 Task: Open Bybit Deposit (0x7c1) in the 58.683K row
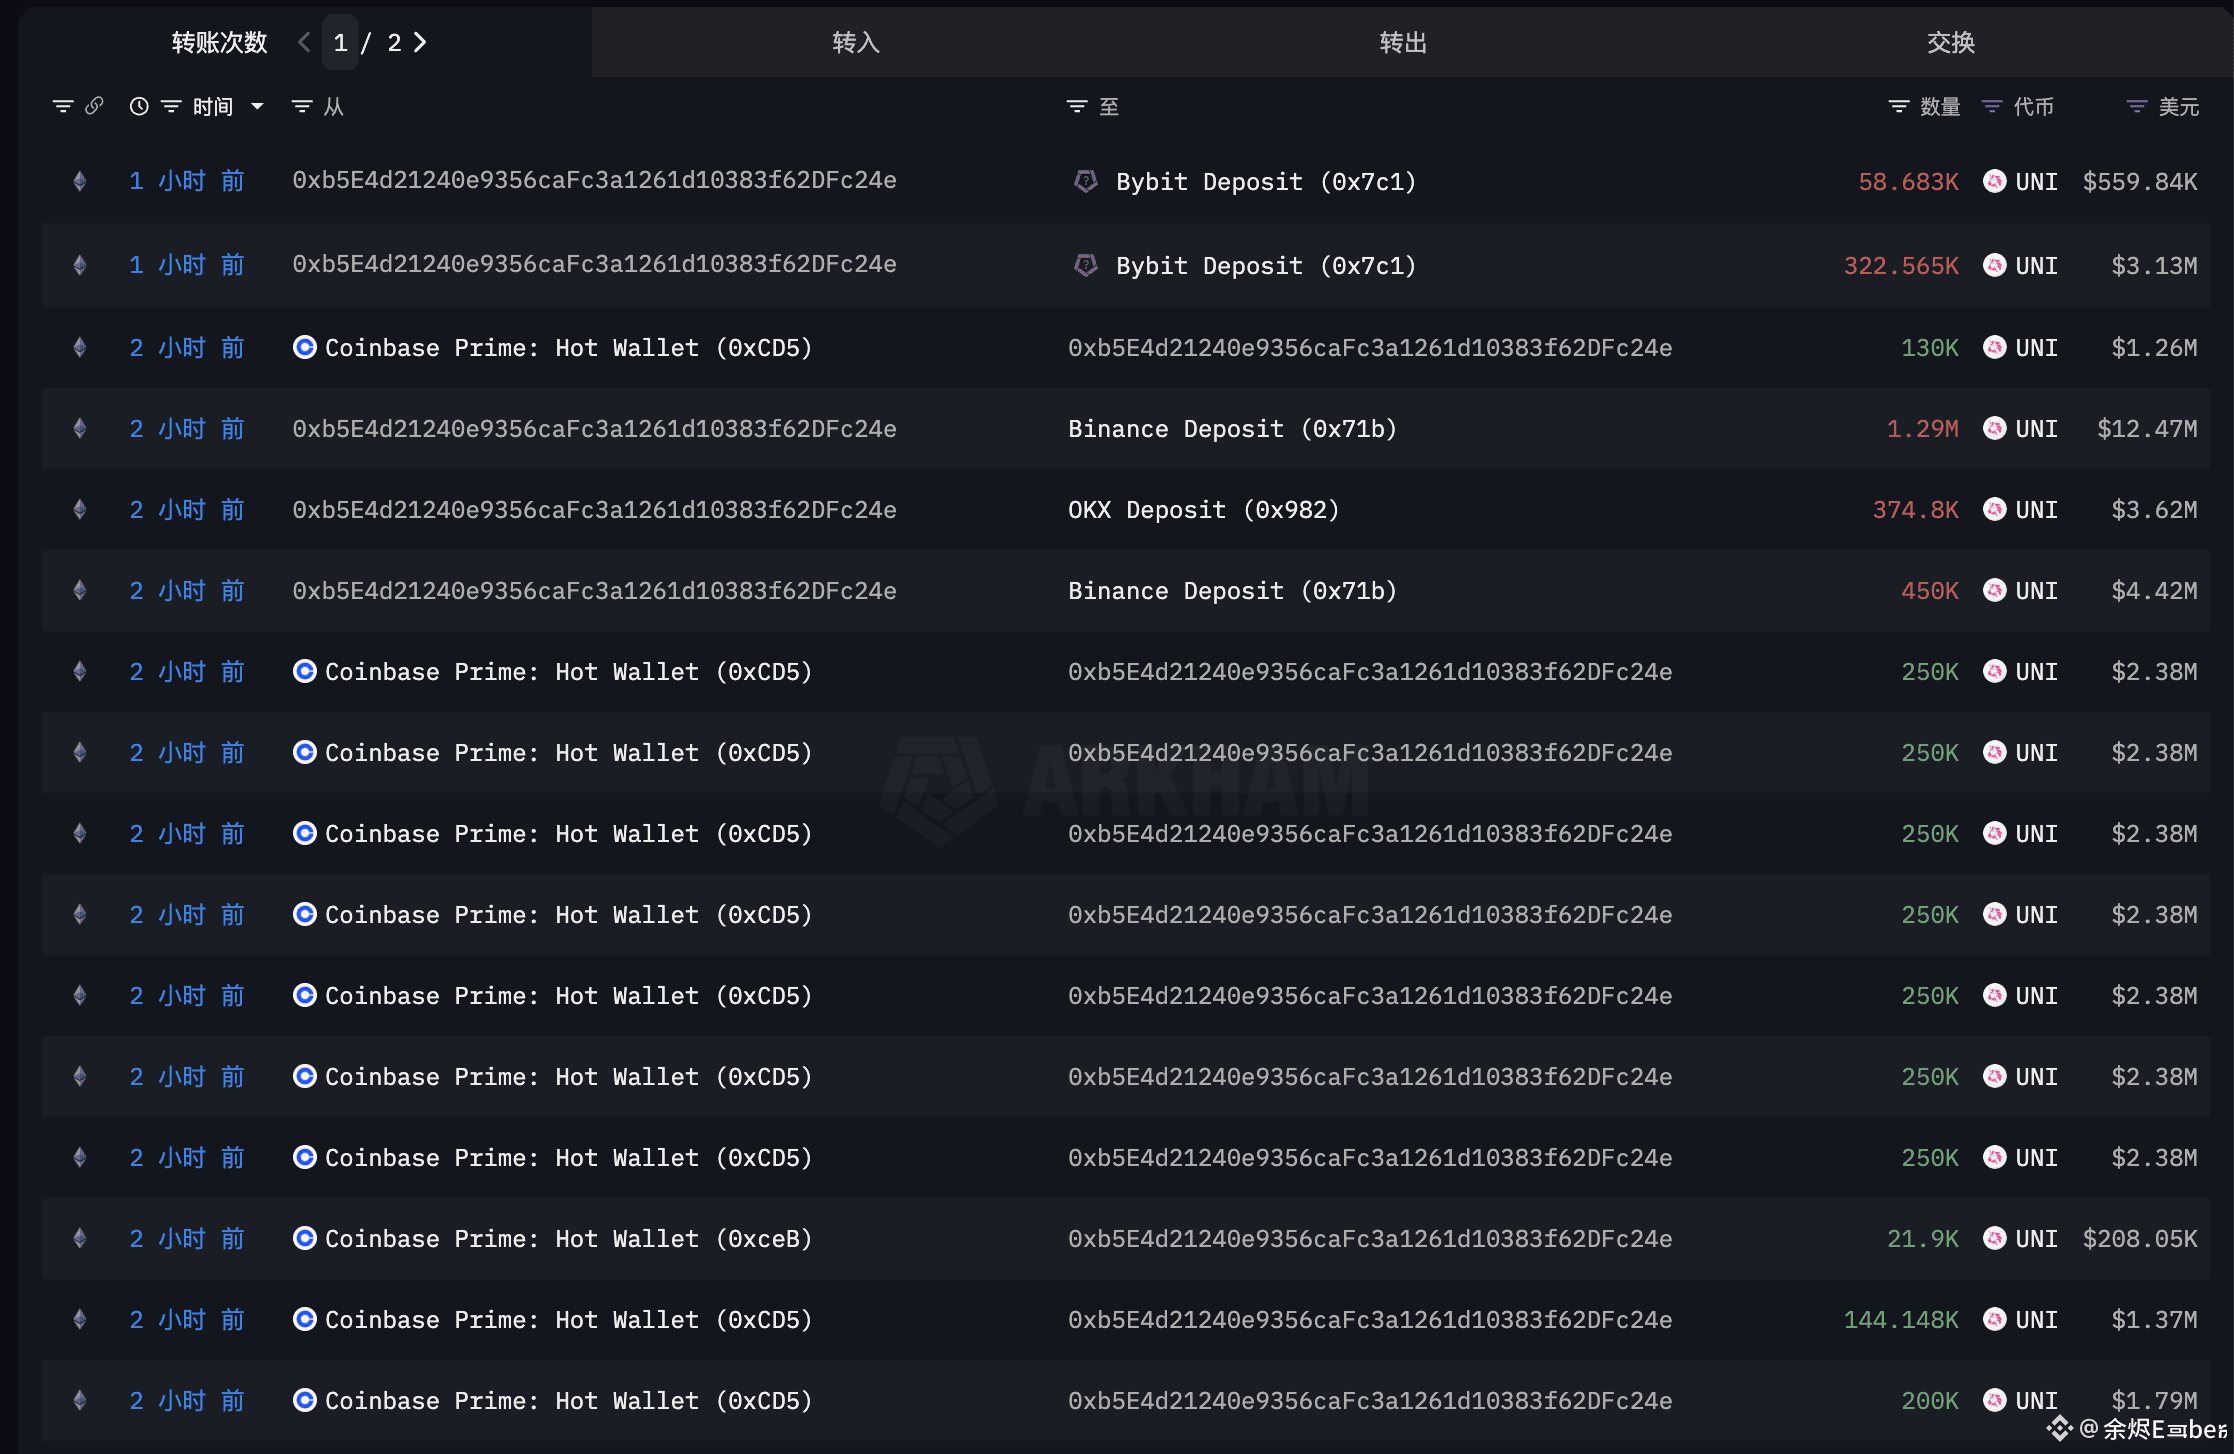coord(1266,182)
